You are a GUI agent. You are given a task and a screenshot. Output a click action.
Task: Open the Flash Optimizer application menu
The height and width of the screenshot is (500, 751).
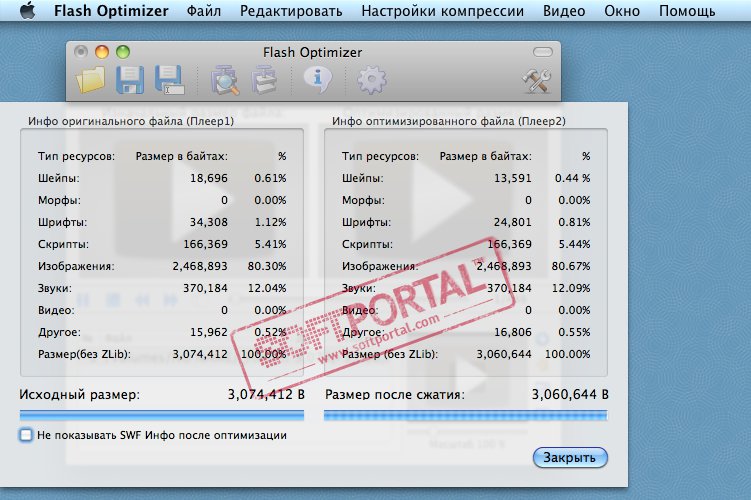111,11
